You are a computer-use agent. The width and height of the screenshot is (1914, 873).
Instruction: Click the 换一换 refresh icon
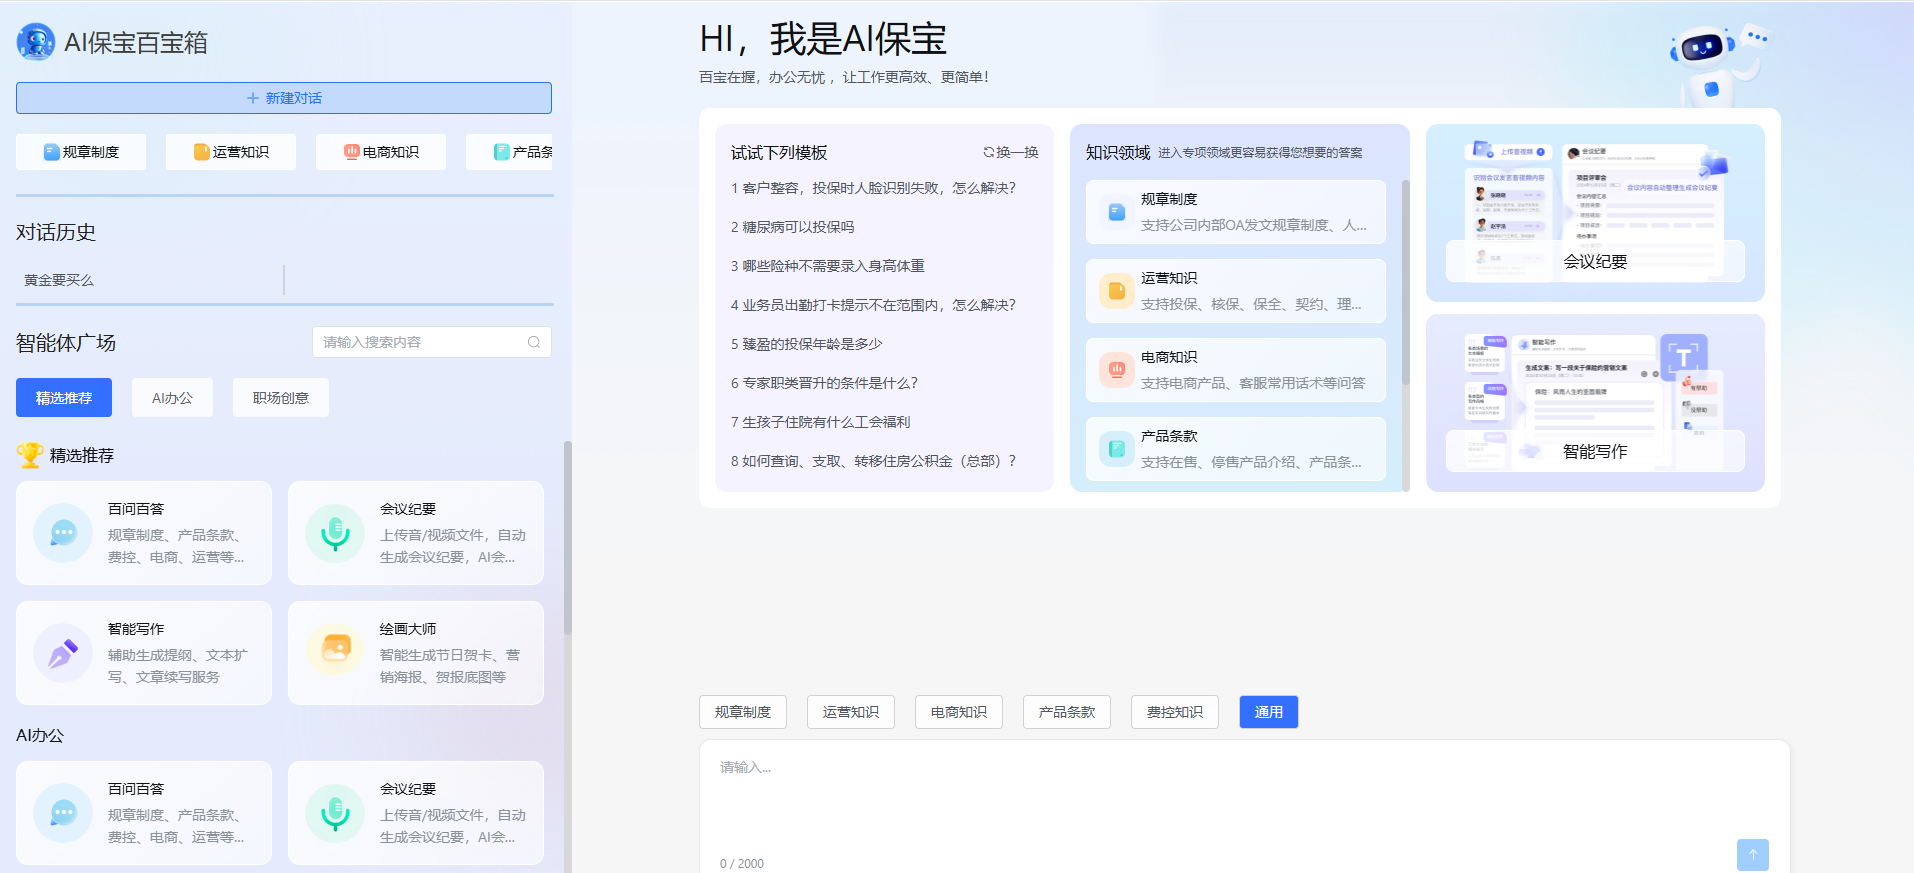[x=988, y=152]
